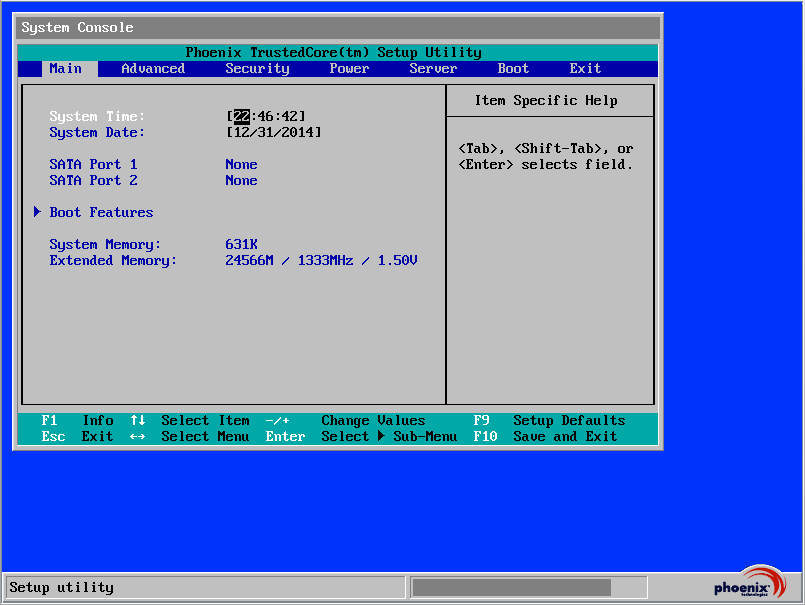This screenshot has width=805, height=605.
Task: Switch to the Boot tab
Action: (x=513, y=69)
